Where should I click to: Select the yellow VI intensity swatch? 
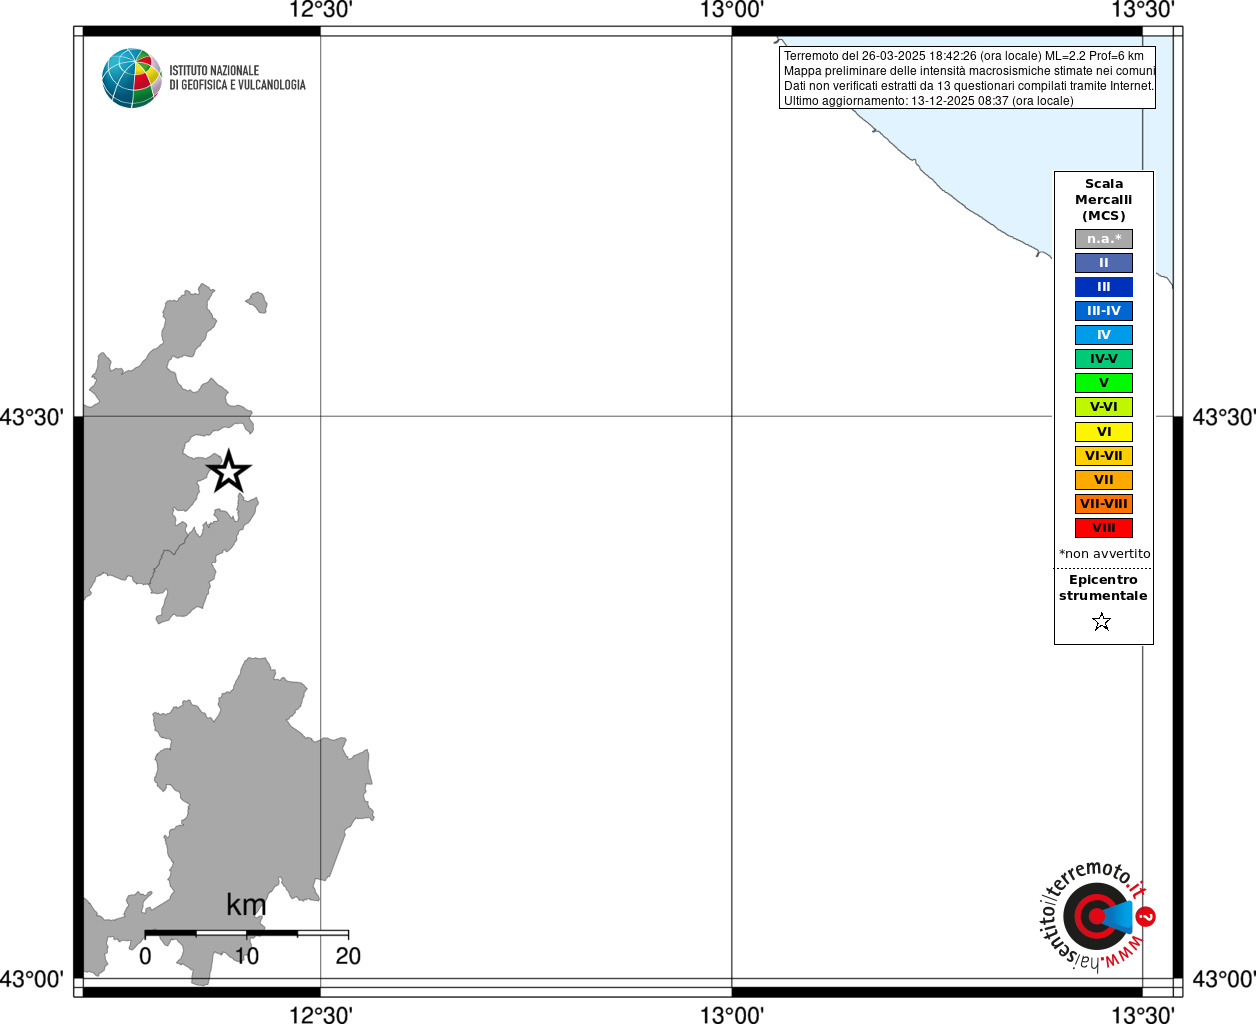click(x=1104, y=432)
